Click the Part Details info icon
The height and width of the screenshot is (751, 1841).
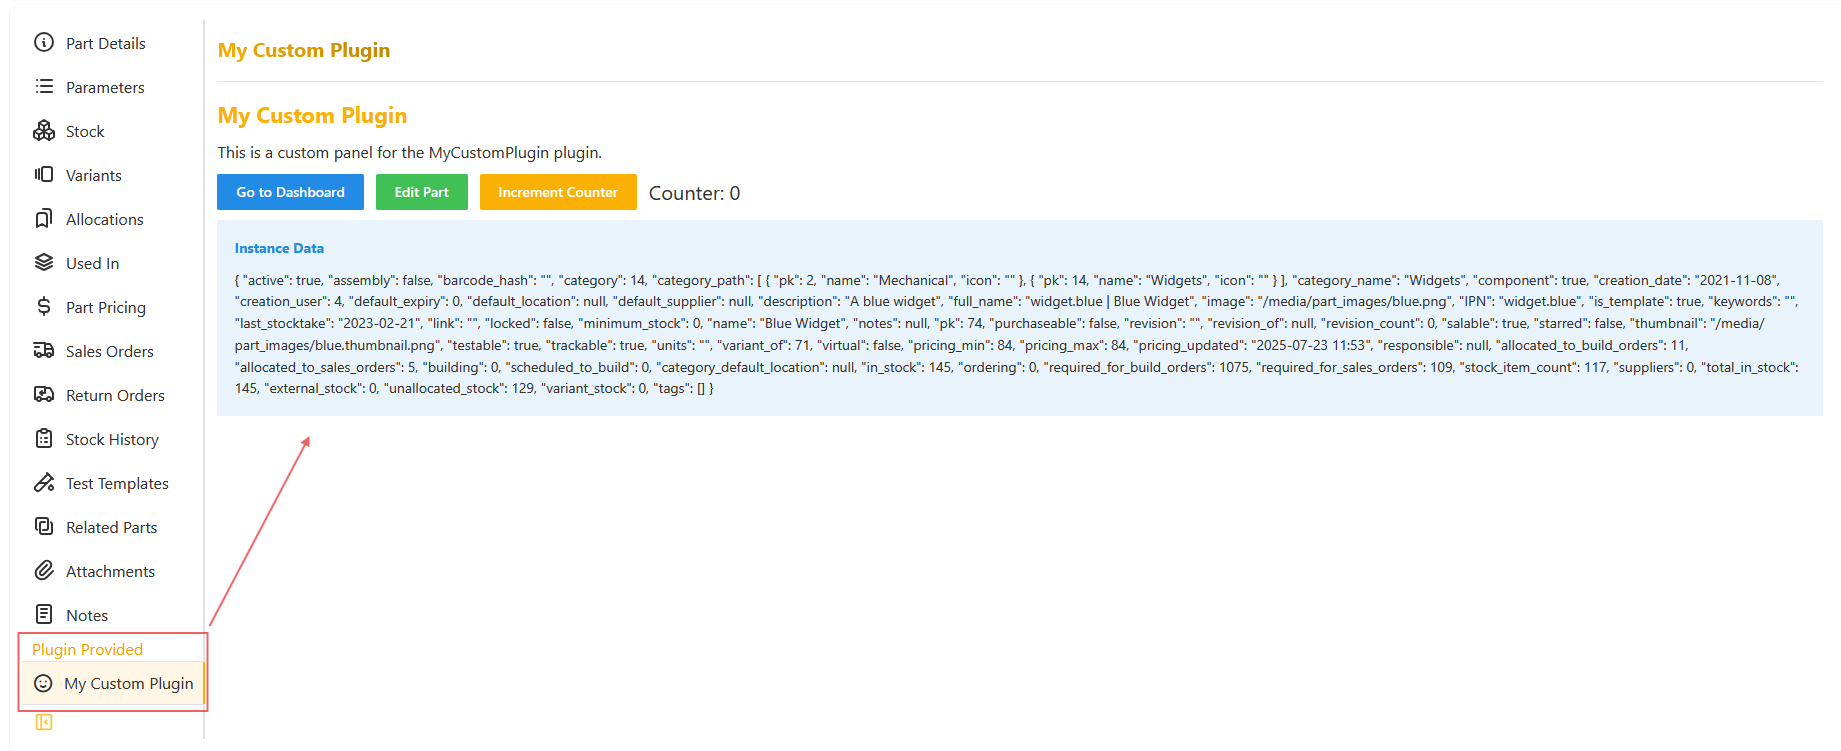tap(44, 43)
